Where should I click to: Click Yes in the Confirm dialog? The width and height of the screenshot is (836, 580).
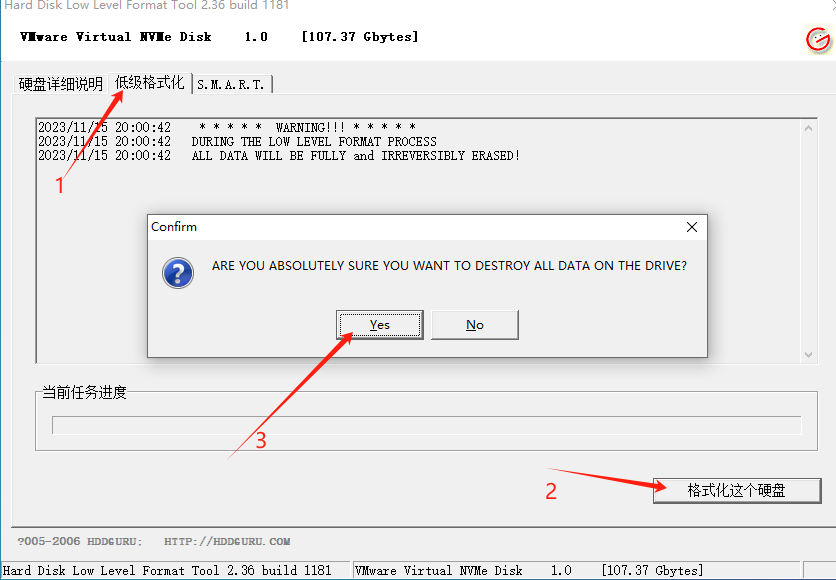click(x=380, y=325)
